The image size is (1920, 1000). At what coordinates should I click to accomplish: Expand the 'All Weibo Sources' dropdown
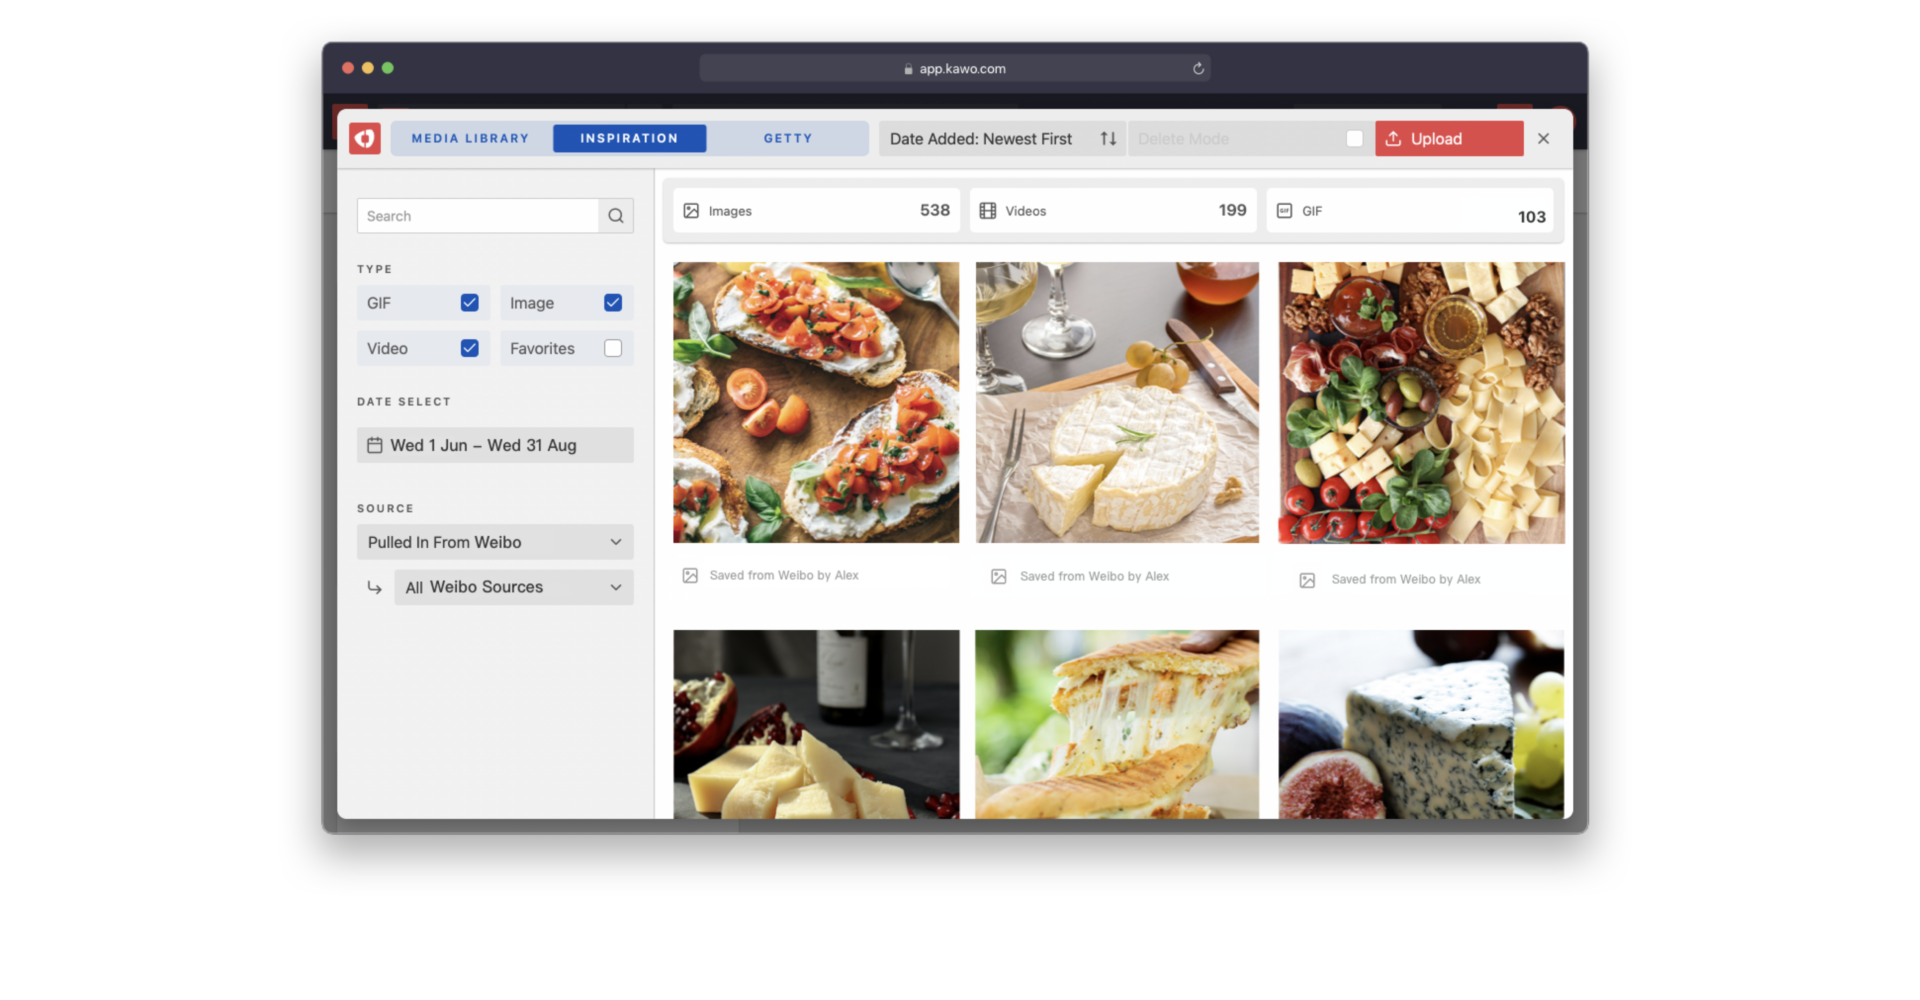(513, 587)
